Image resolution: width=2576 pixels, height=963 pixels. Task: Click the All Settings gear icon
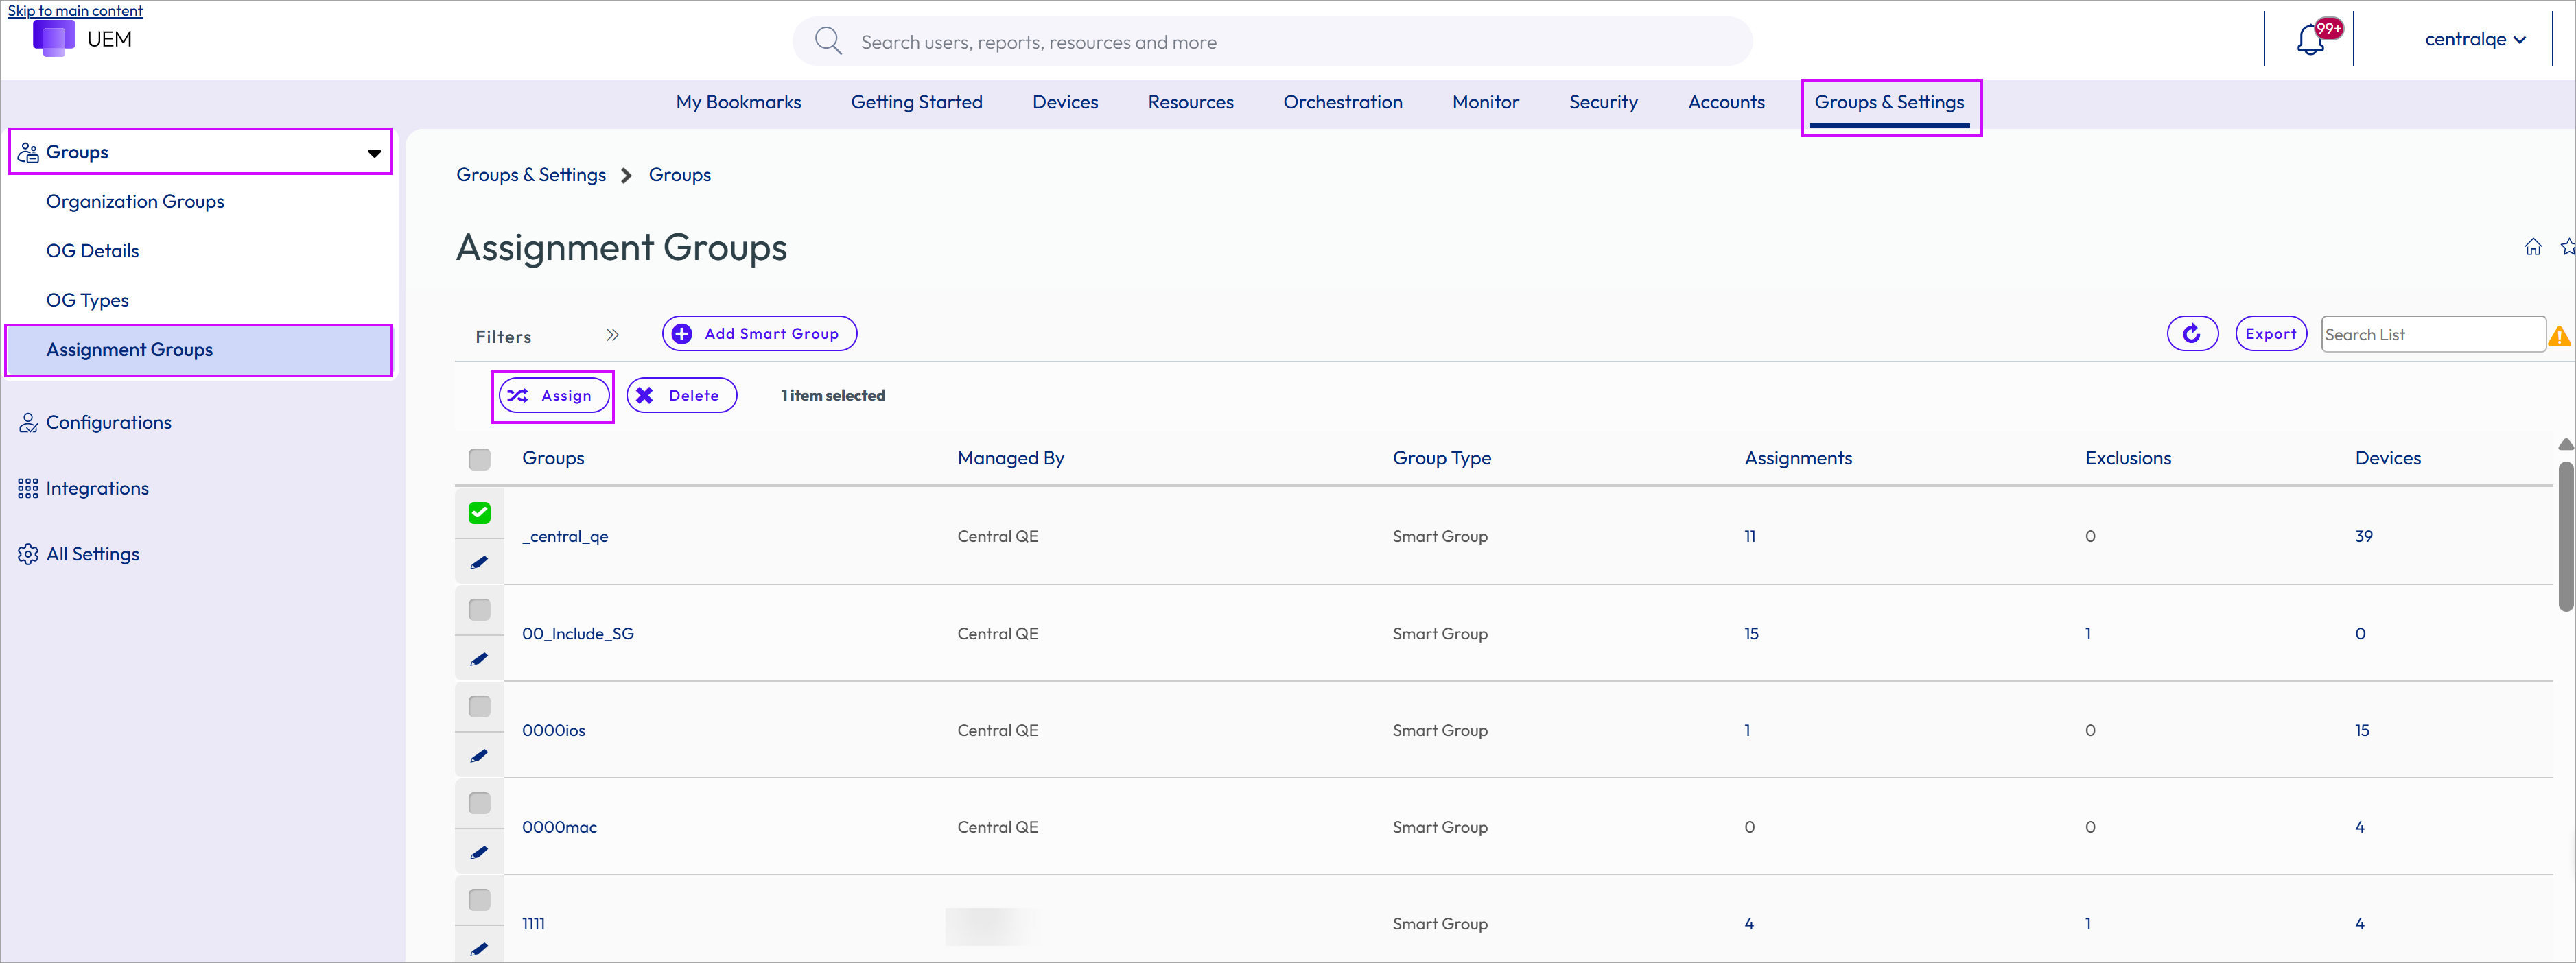pyautogui.click(x=28, y=554)
